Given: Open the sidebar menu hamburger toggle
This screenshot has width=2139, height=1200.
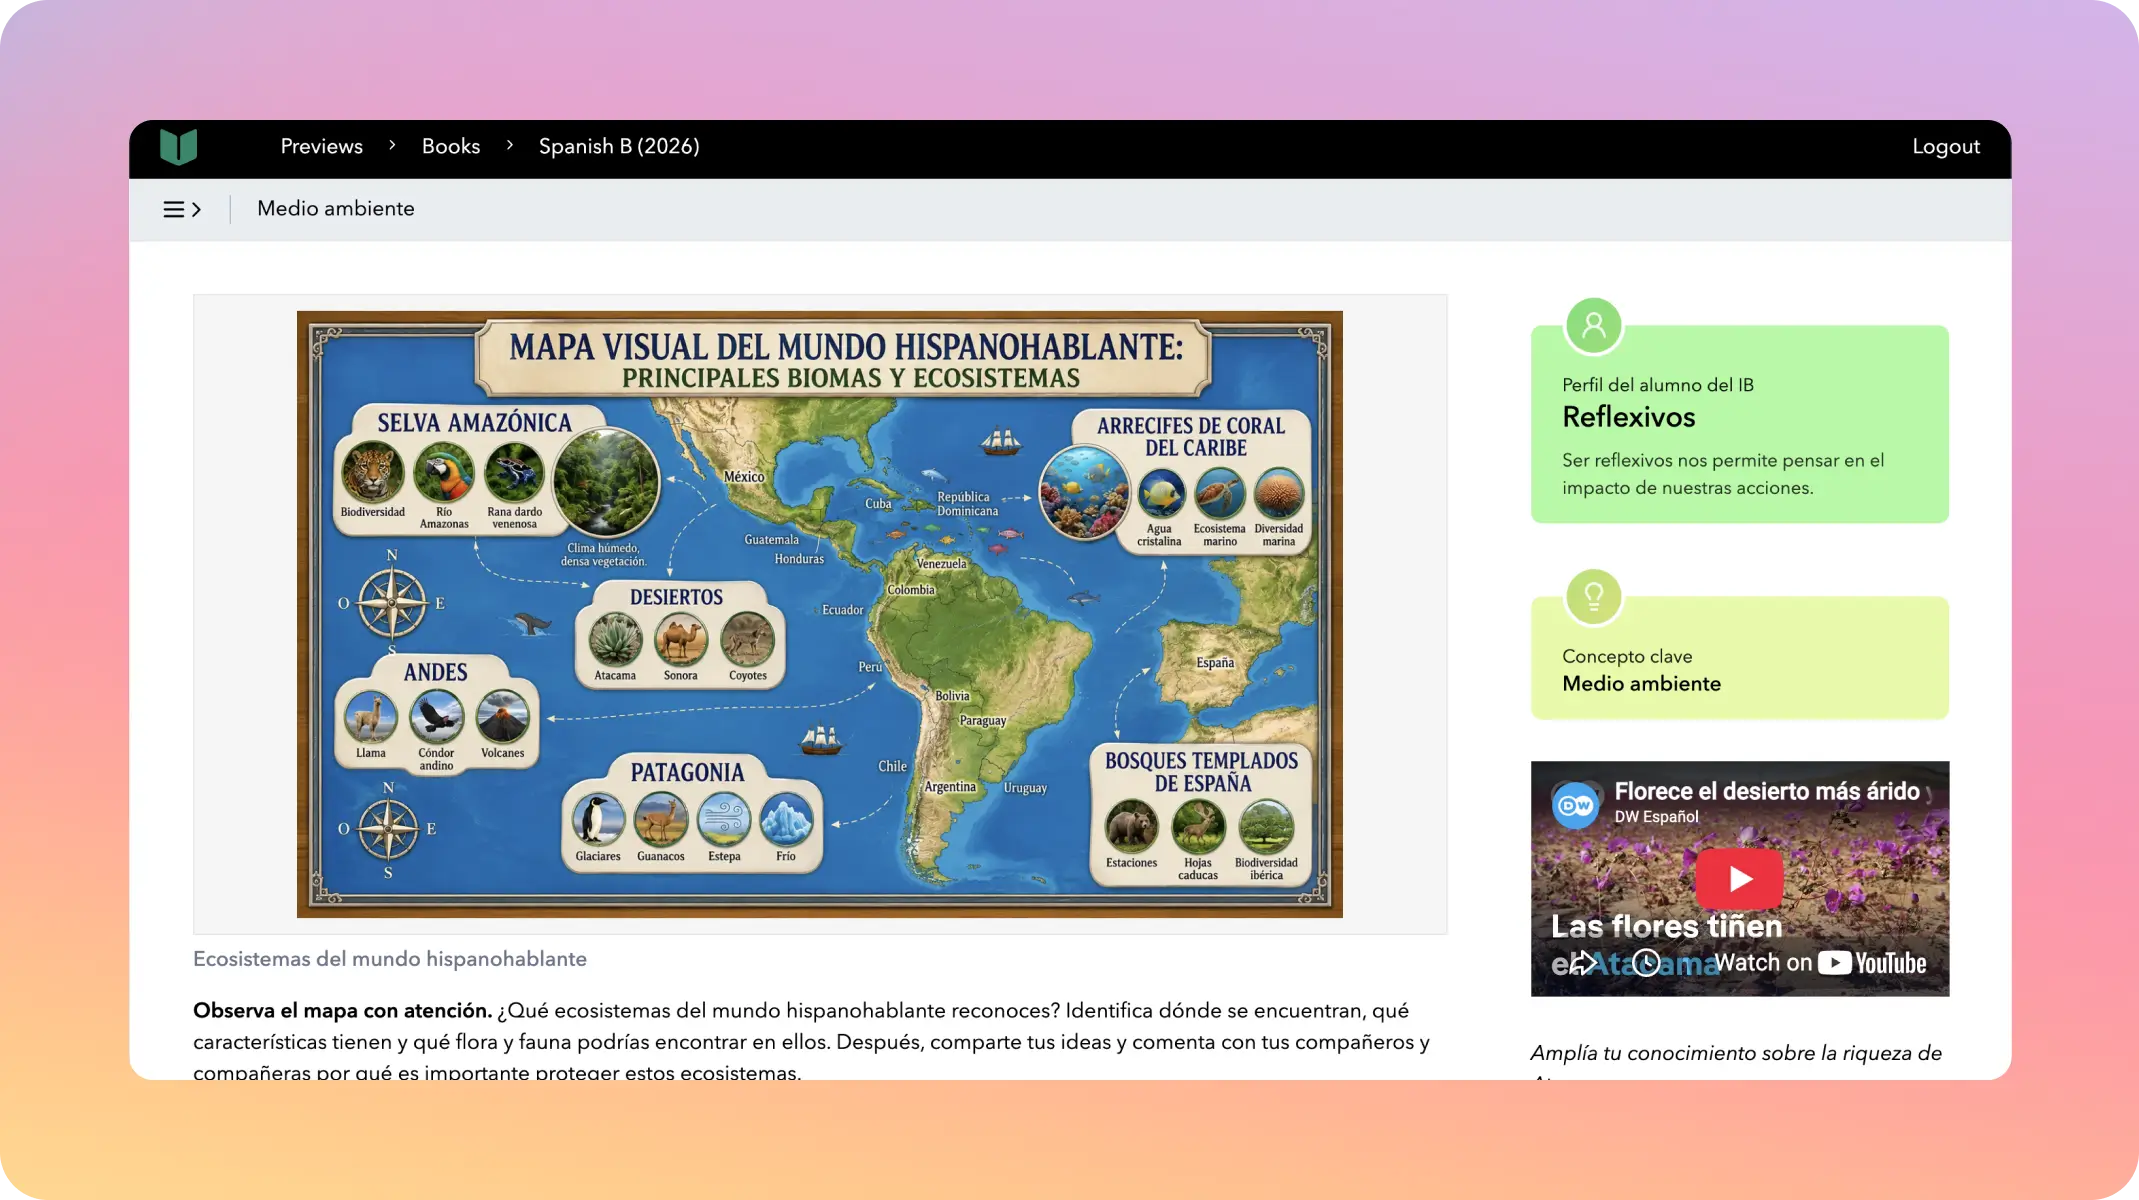Looking at the screenshot, I should point(182,209).
